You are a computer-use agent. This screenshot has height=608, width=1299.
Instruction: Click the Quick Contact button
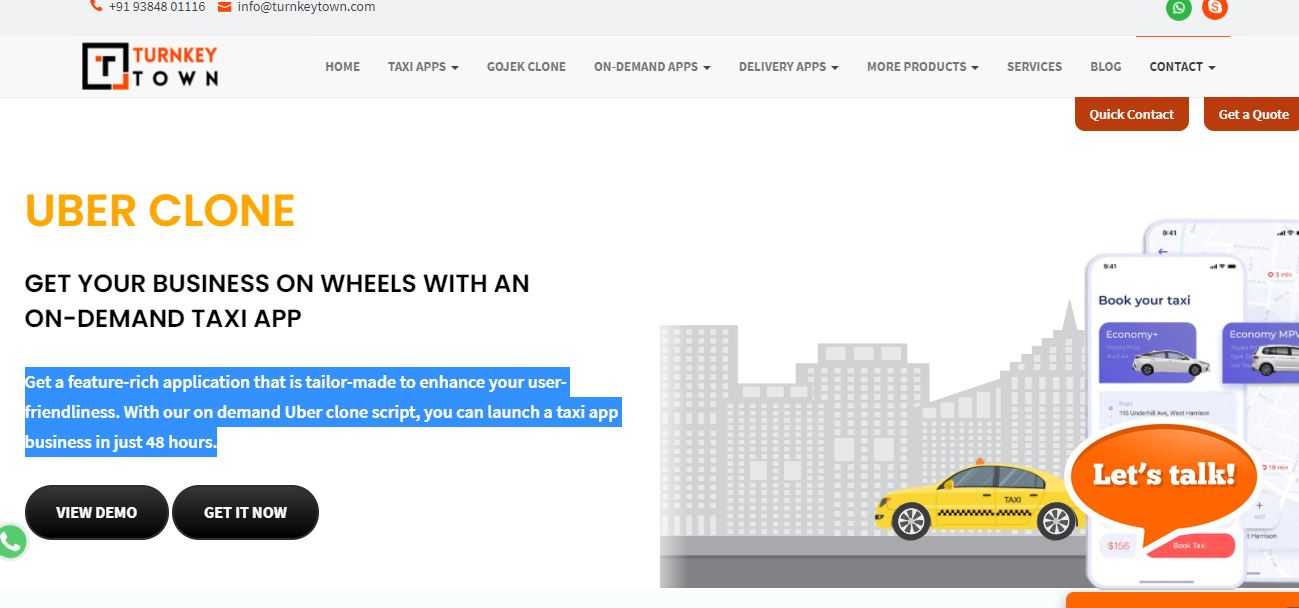(x=1131, y=114)
